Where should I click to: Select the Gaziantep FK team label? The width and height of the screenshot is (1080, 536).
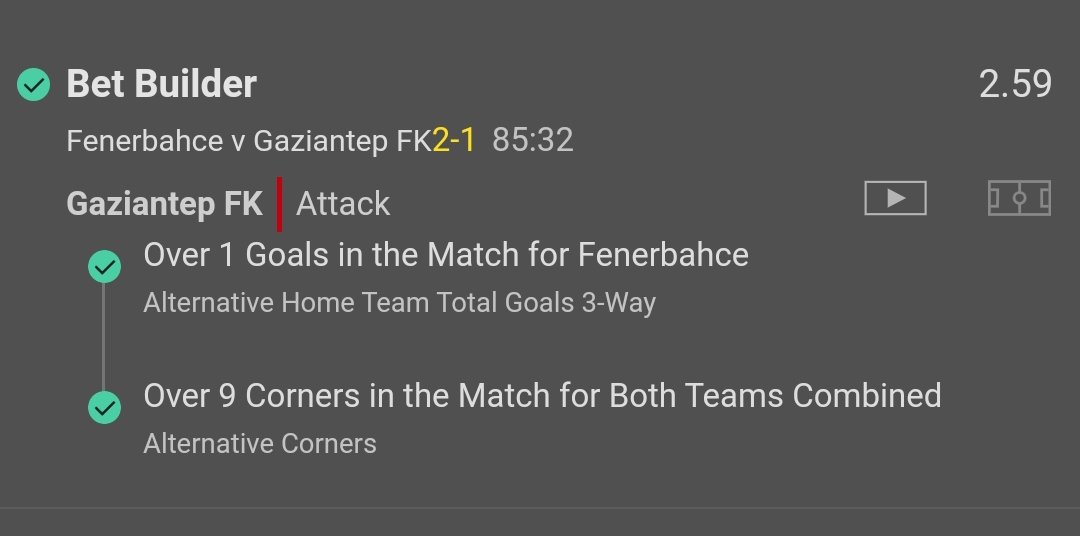coord(164,204)
